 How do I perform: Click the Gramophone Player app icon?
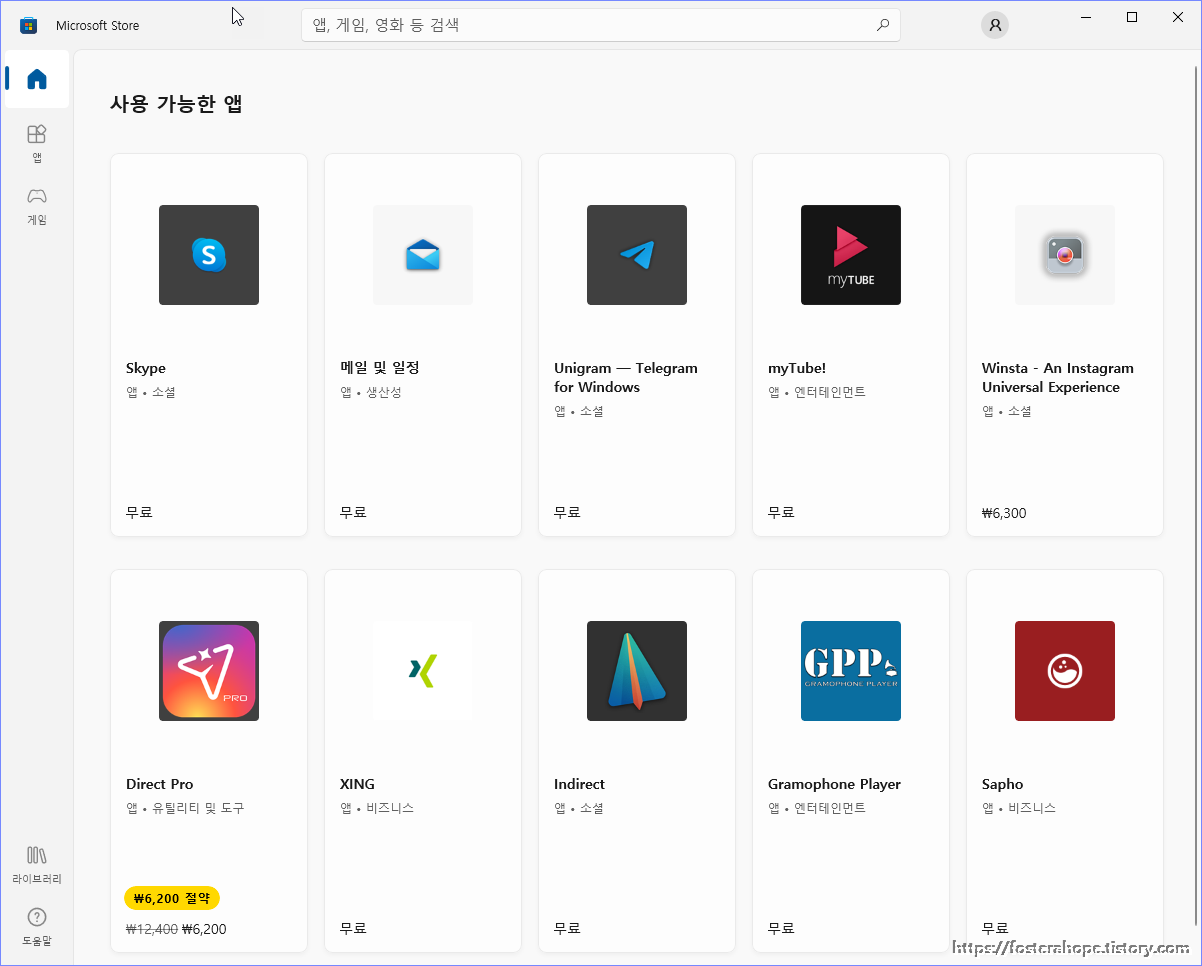tap(851, 671)
